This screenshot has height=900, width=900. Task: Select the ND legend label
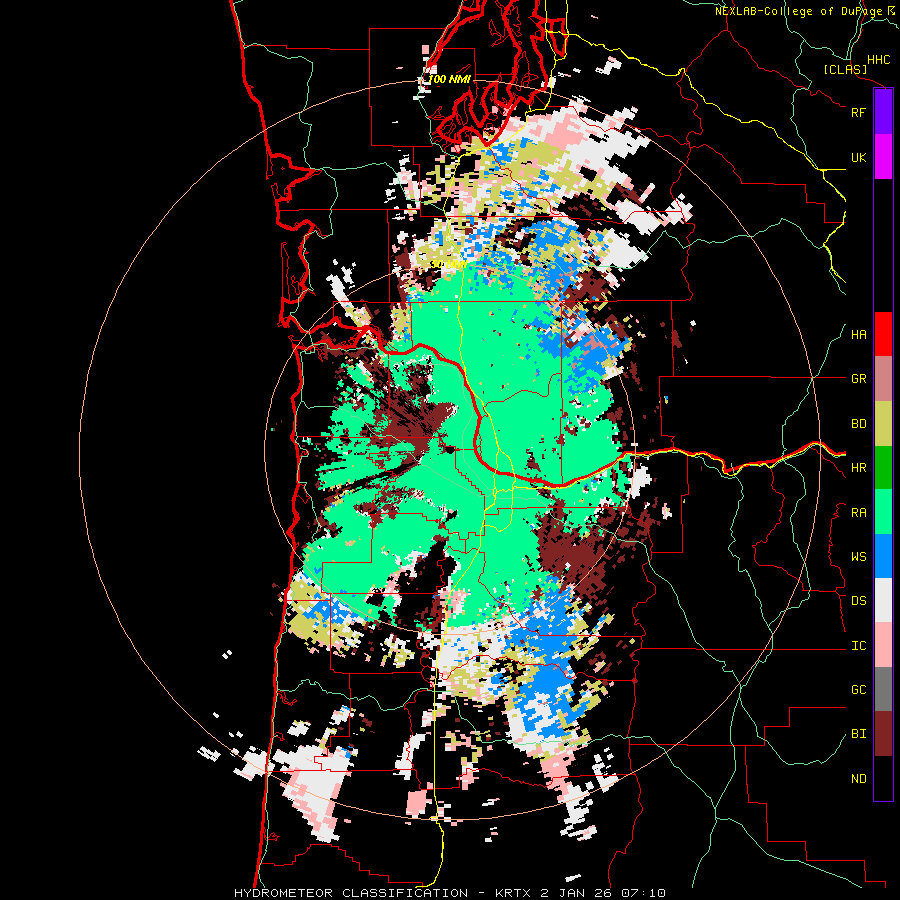click(858, 779)
